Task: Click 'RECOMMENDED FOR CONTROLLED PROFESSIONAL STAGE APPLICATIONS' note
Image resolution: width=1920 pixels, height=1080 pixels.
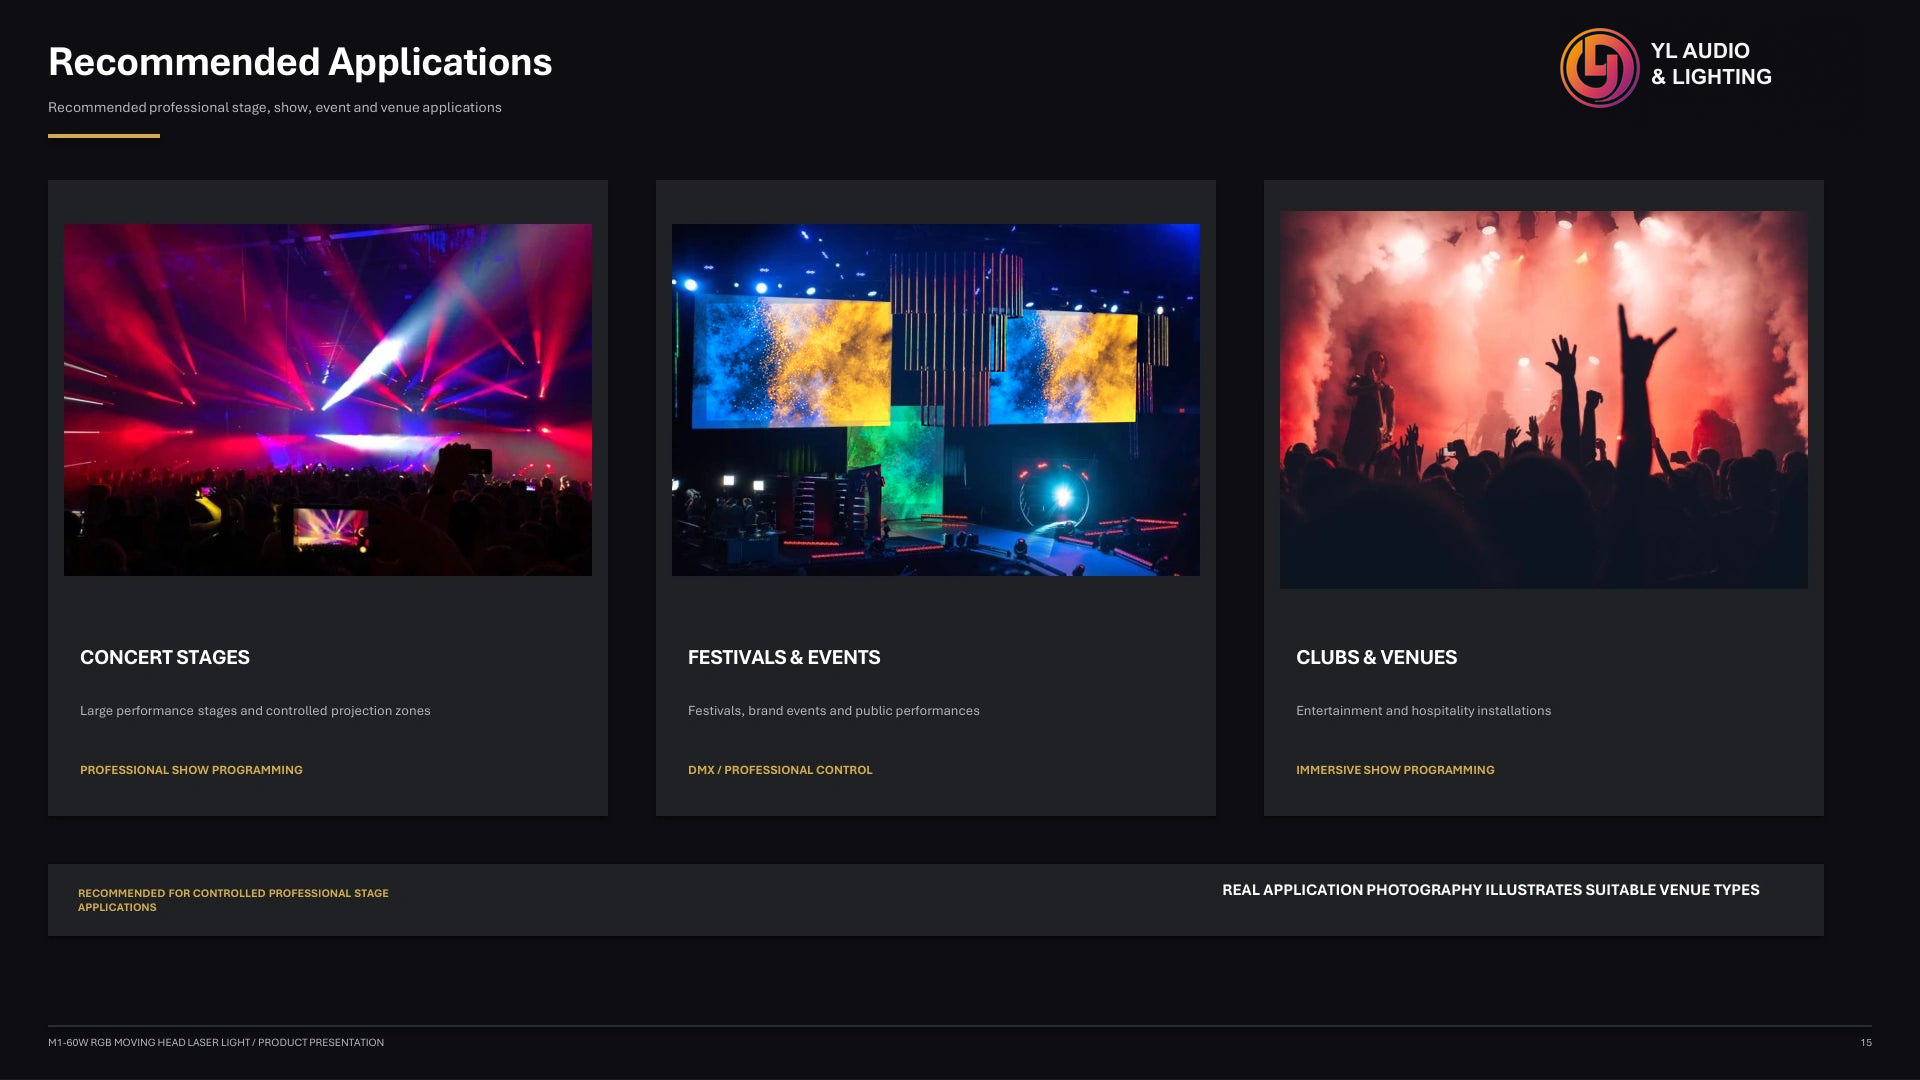Action: click(233, 900)
